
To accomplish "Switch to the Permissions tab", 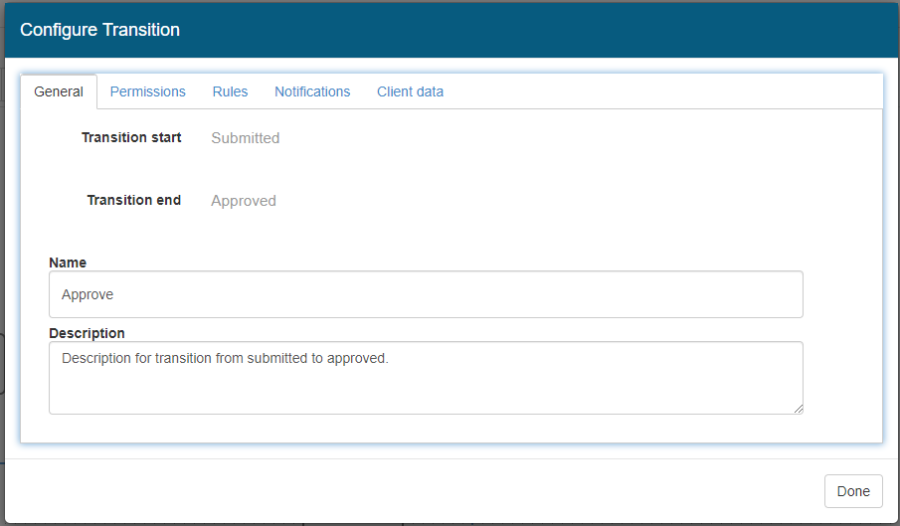I will click(148, 91).
